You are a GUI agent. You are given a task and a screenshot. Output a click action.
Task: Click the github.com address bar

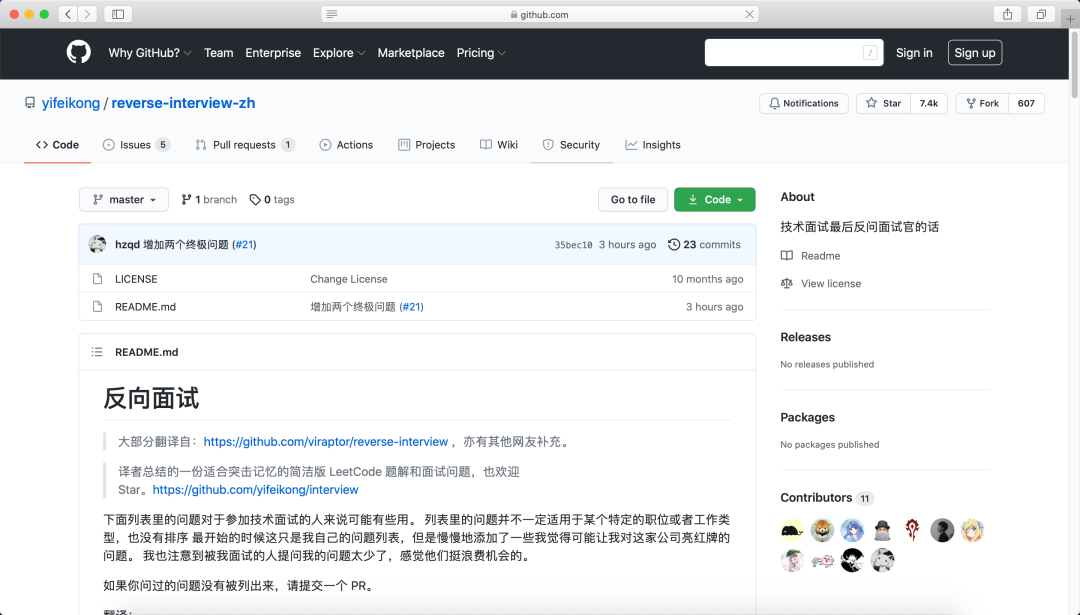coord(540,14)
